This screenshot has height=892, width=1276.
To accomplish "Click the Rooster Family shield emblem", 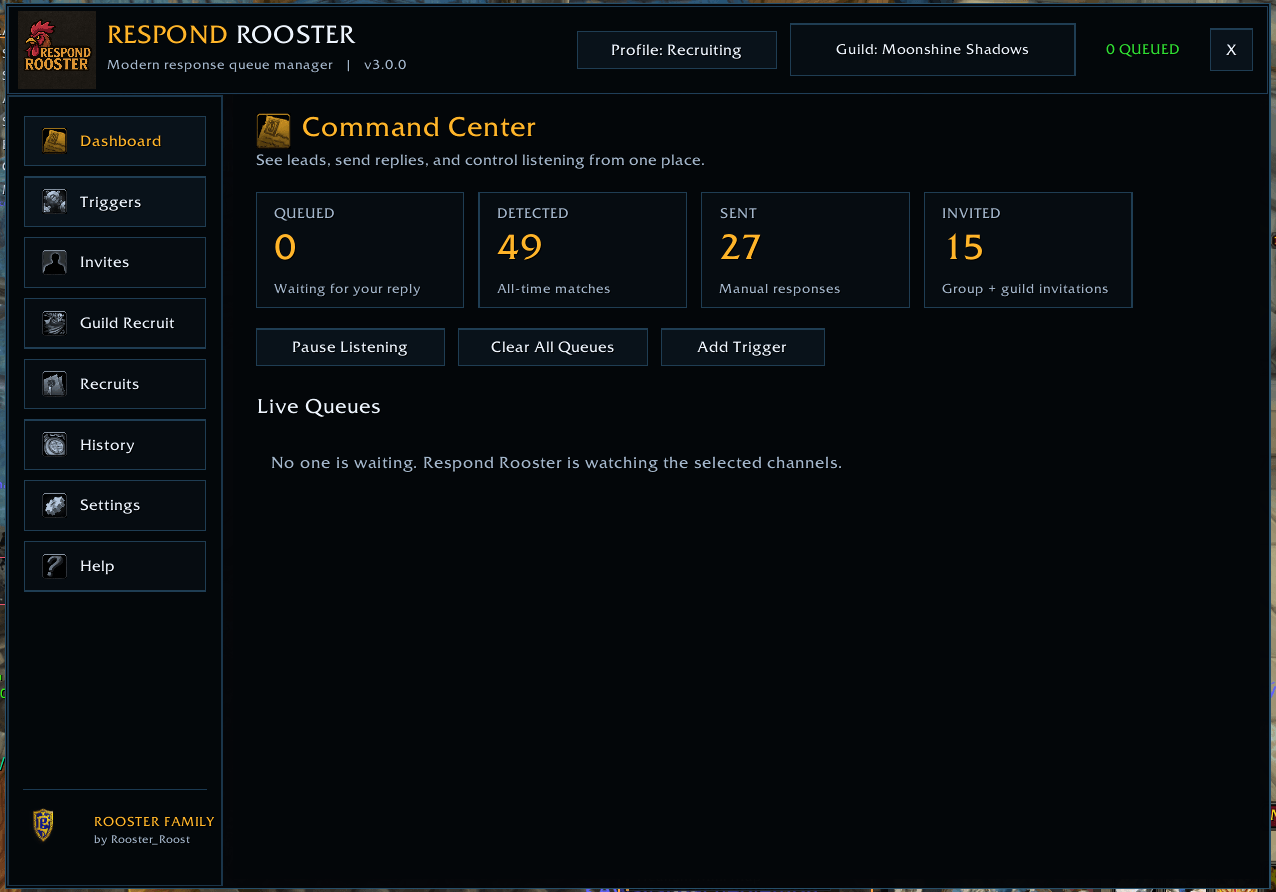I will click(x=43, y=825).
